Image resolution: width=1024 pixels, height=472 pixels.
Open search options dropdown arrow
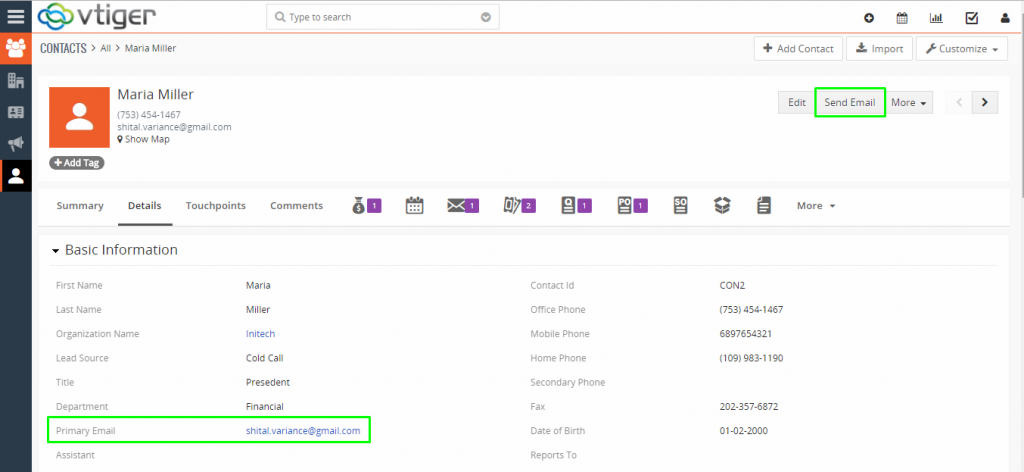tap(486, 18)
